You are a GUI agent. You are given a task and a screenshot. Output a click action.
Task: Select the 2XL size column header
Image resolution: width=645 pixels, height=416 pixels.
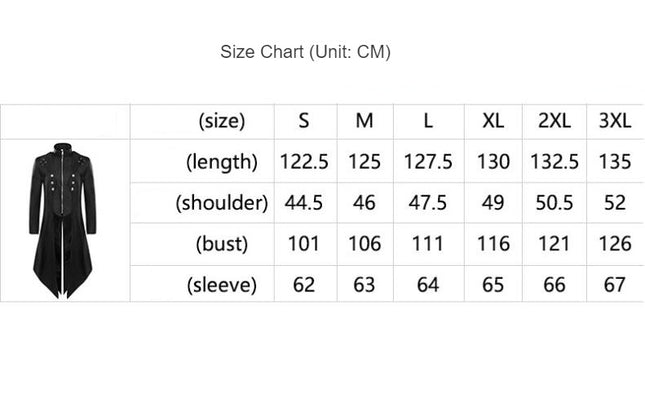click(x=555, y=121)
